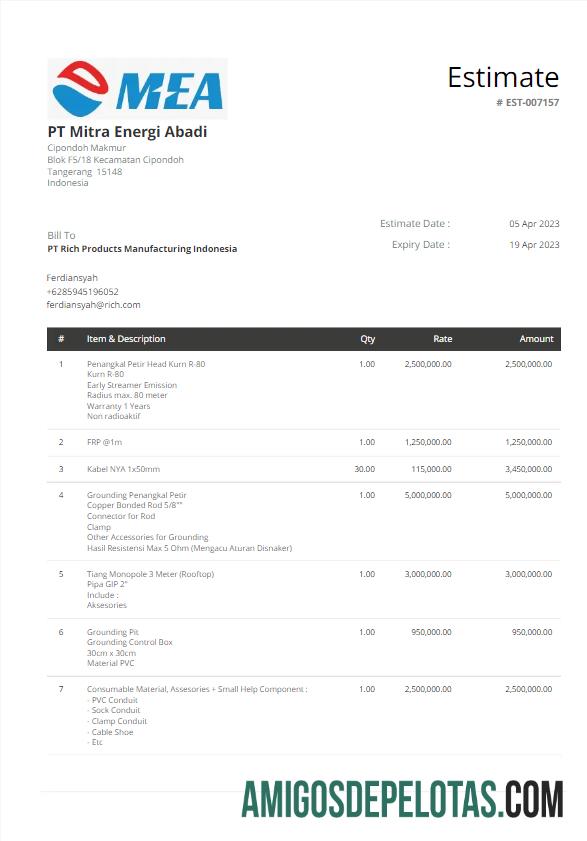Click the Item & Description column header

pyautogui.click(x=126, y=339)
